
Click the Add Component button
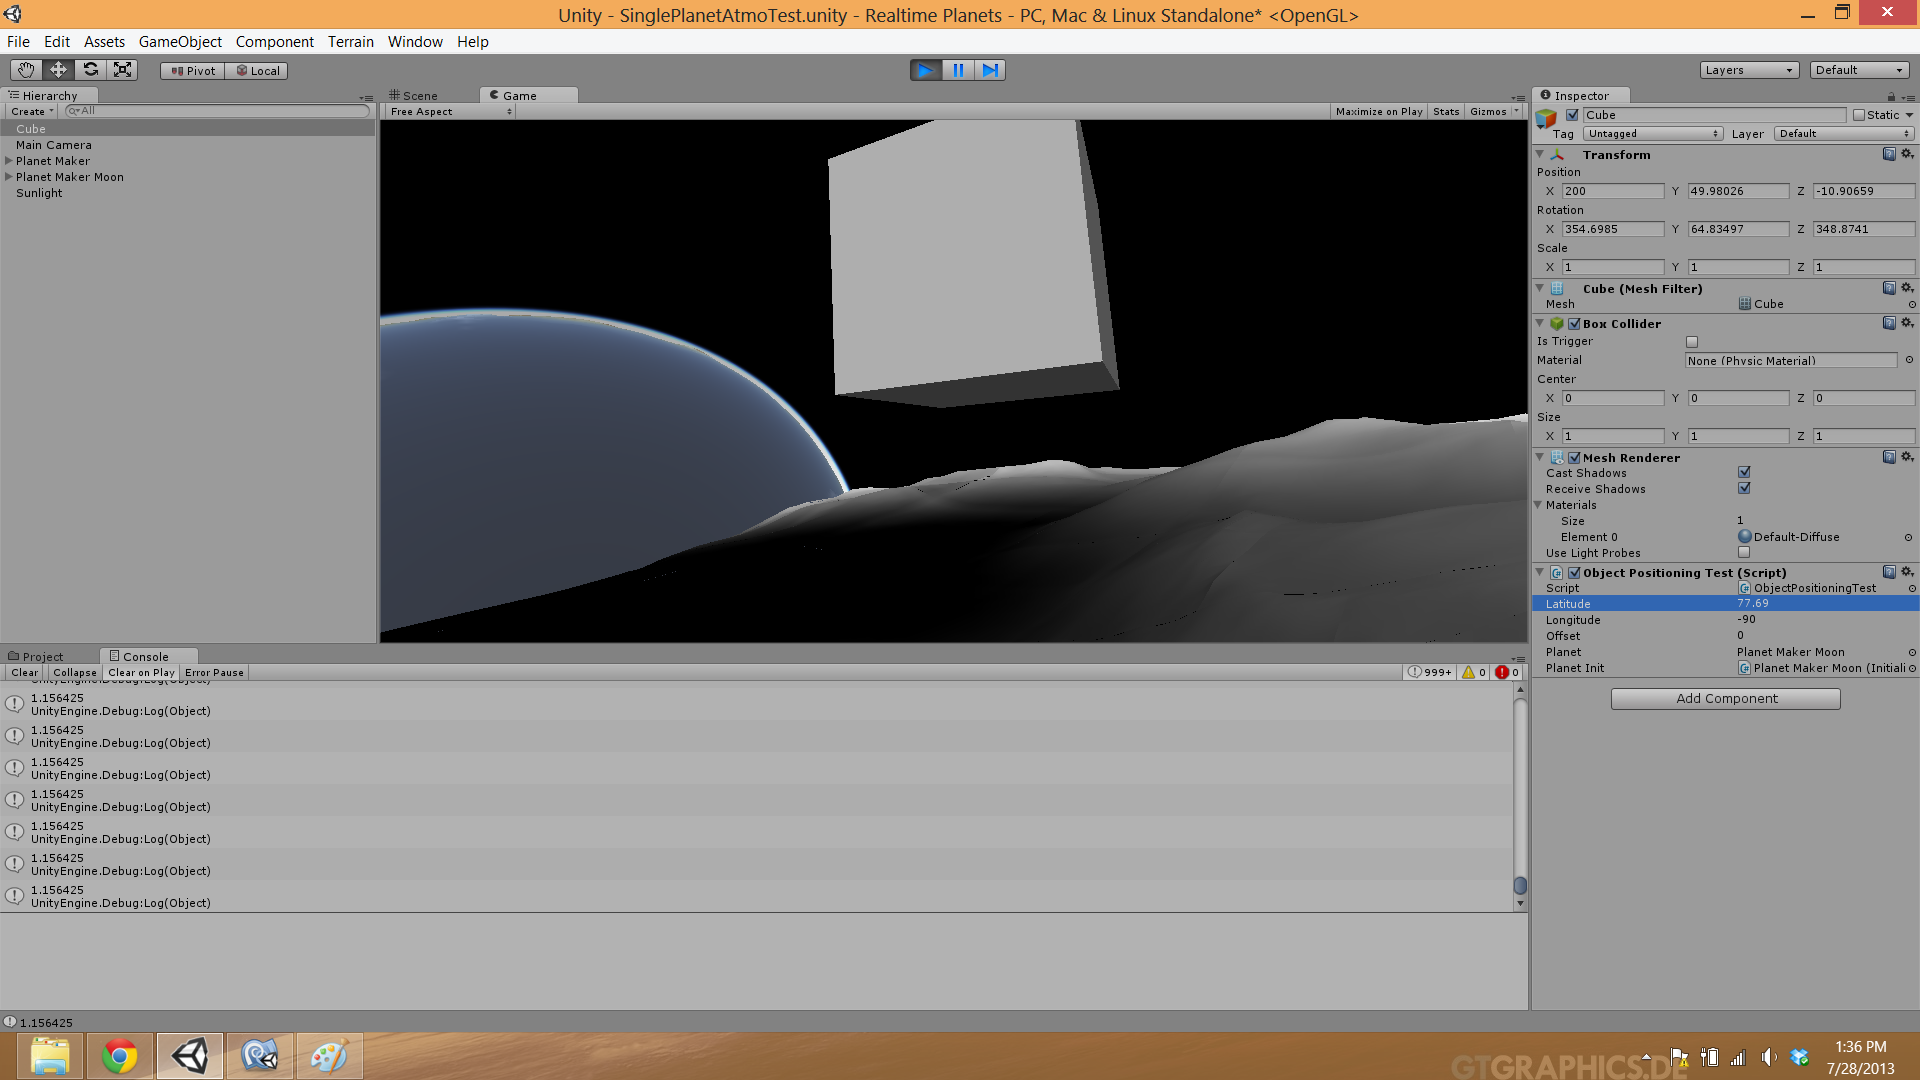pyautogui.click(x=1726, y=699)
